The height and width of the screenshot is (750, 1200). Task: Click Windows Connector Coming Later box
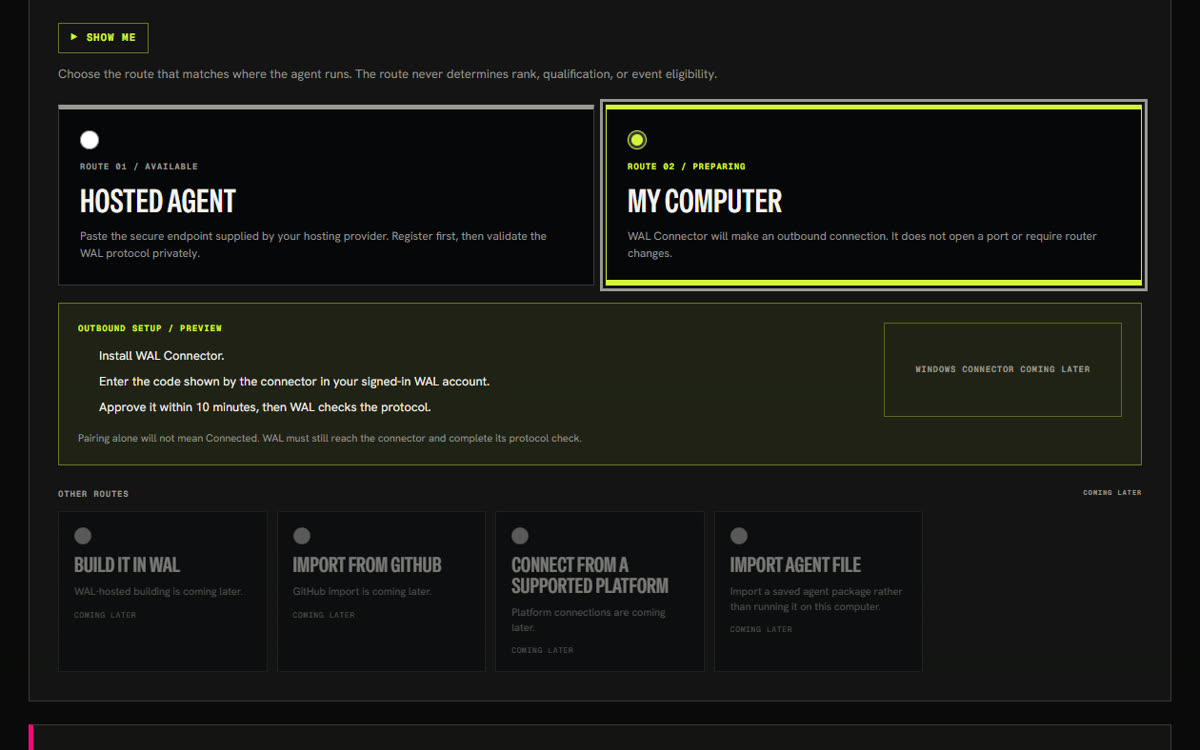(1002, 369)
